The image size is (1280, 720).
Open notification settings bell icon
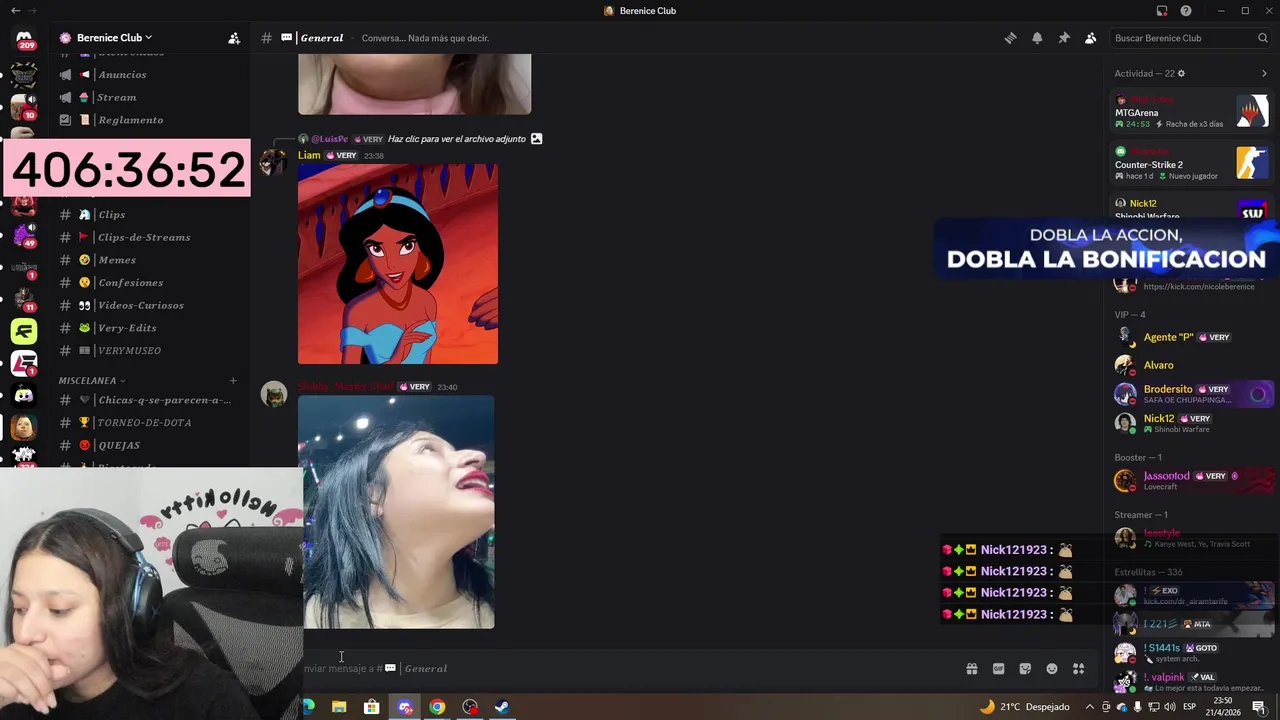(1037, 38)
